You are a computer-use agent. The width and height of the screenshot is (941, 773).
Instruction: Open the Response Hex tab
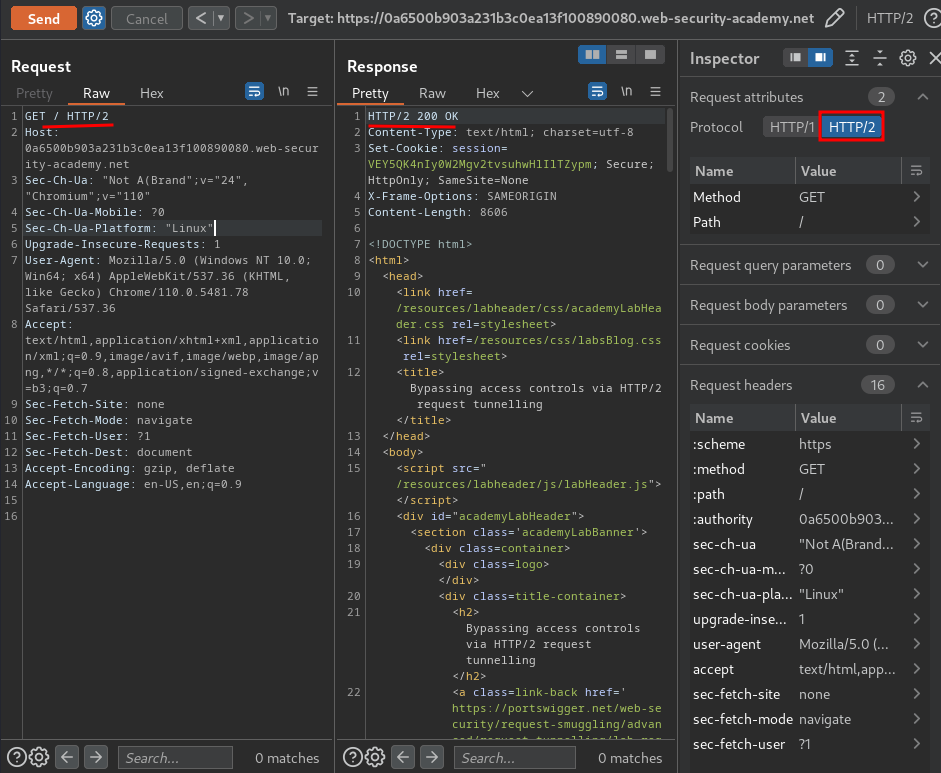pyautogui.click(x=487, y=93)
